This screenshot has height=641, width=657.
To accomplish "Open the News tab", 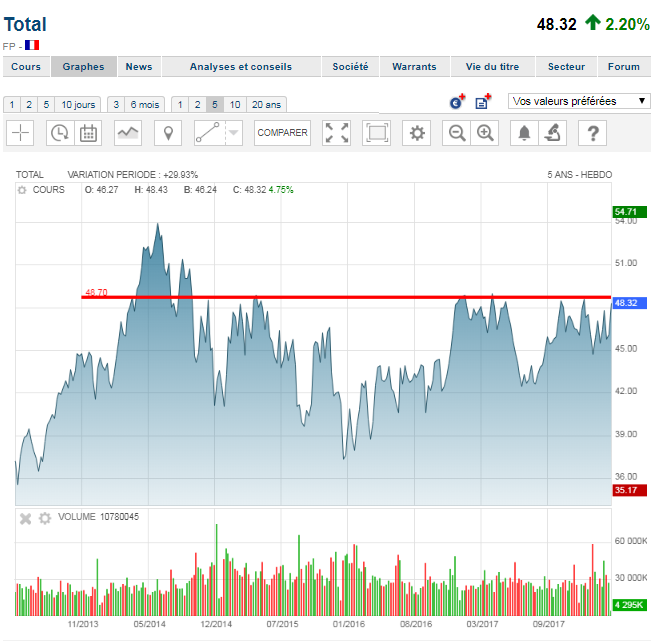I will 139,67.
